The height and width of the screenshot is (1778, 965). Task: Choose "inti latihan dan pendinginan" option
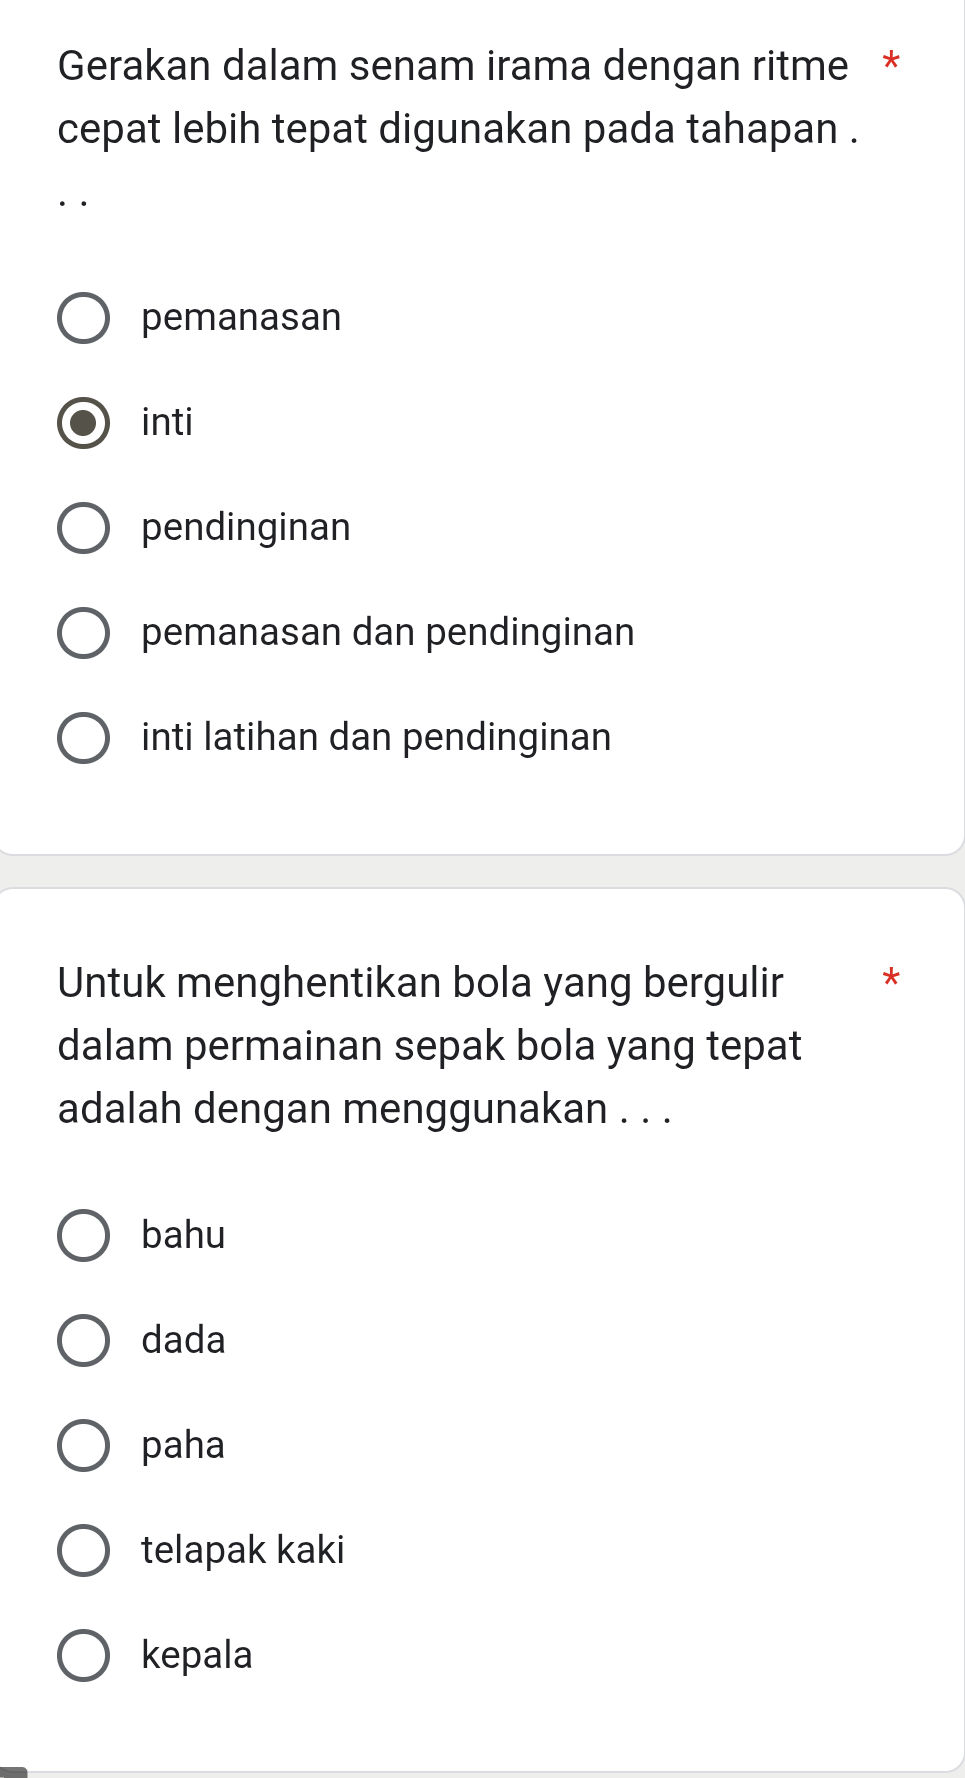tap(84, 738)
